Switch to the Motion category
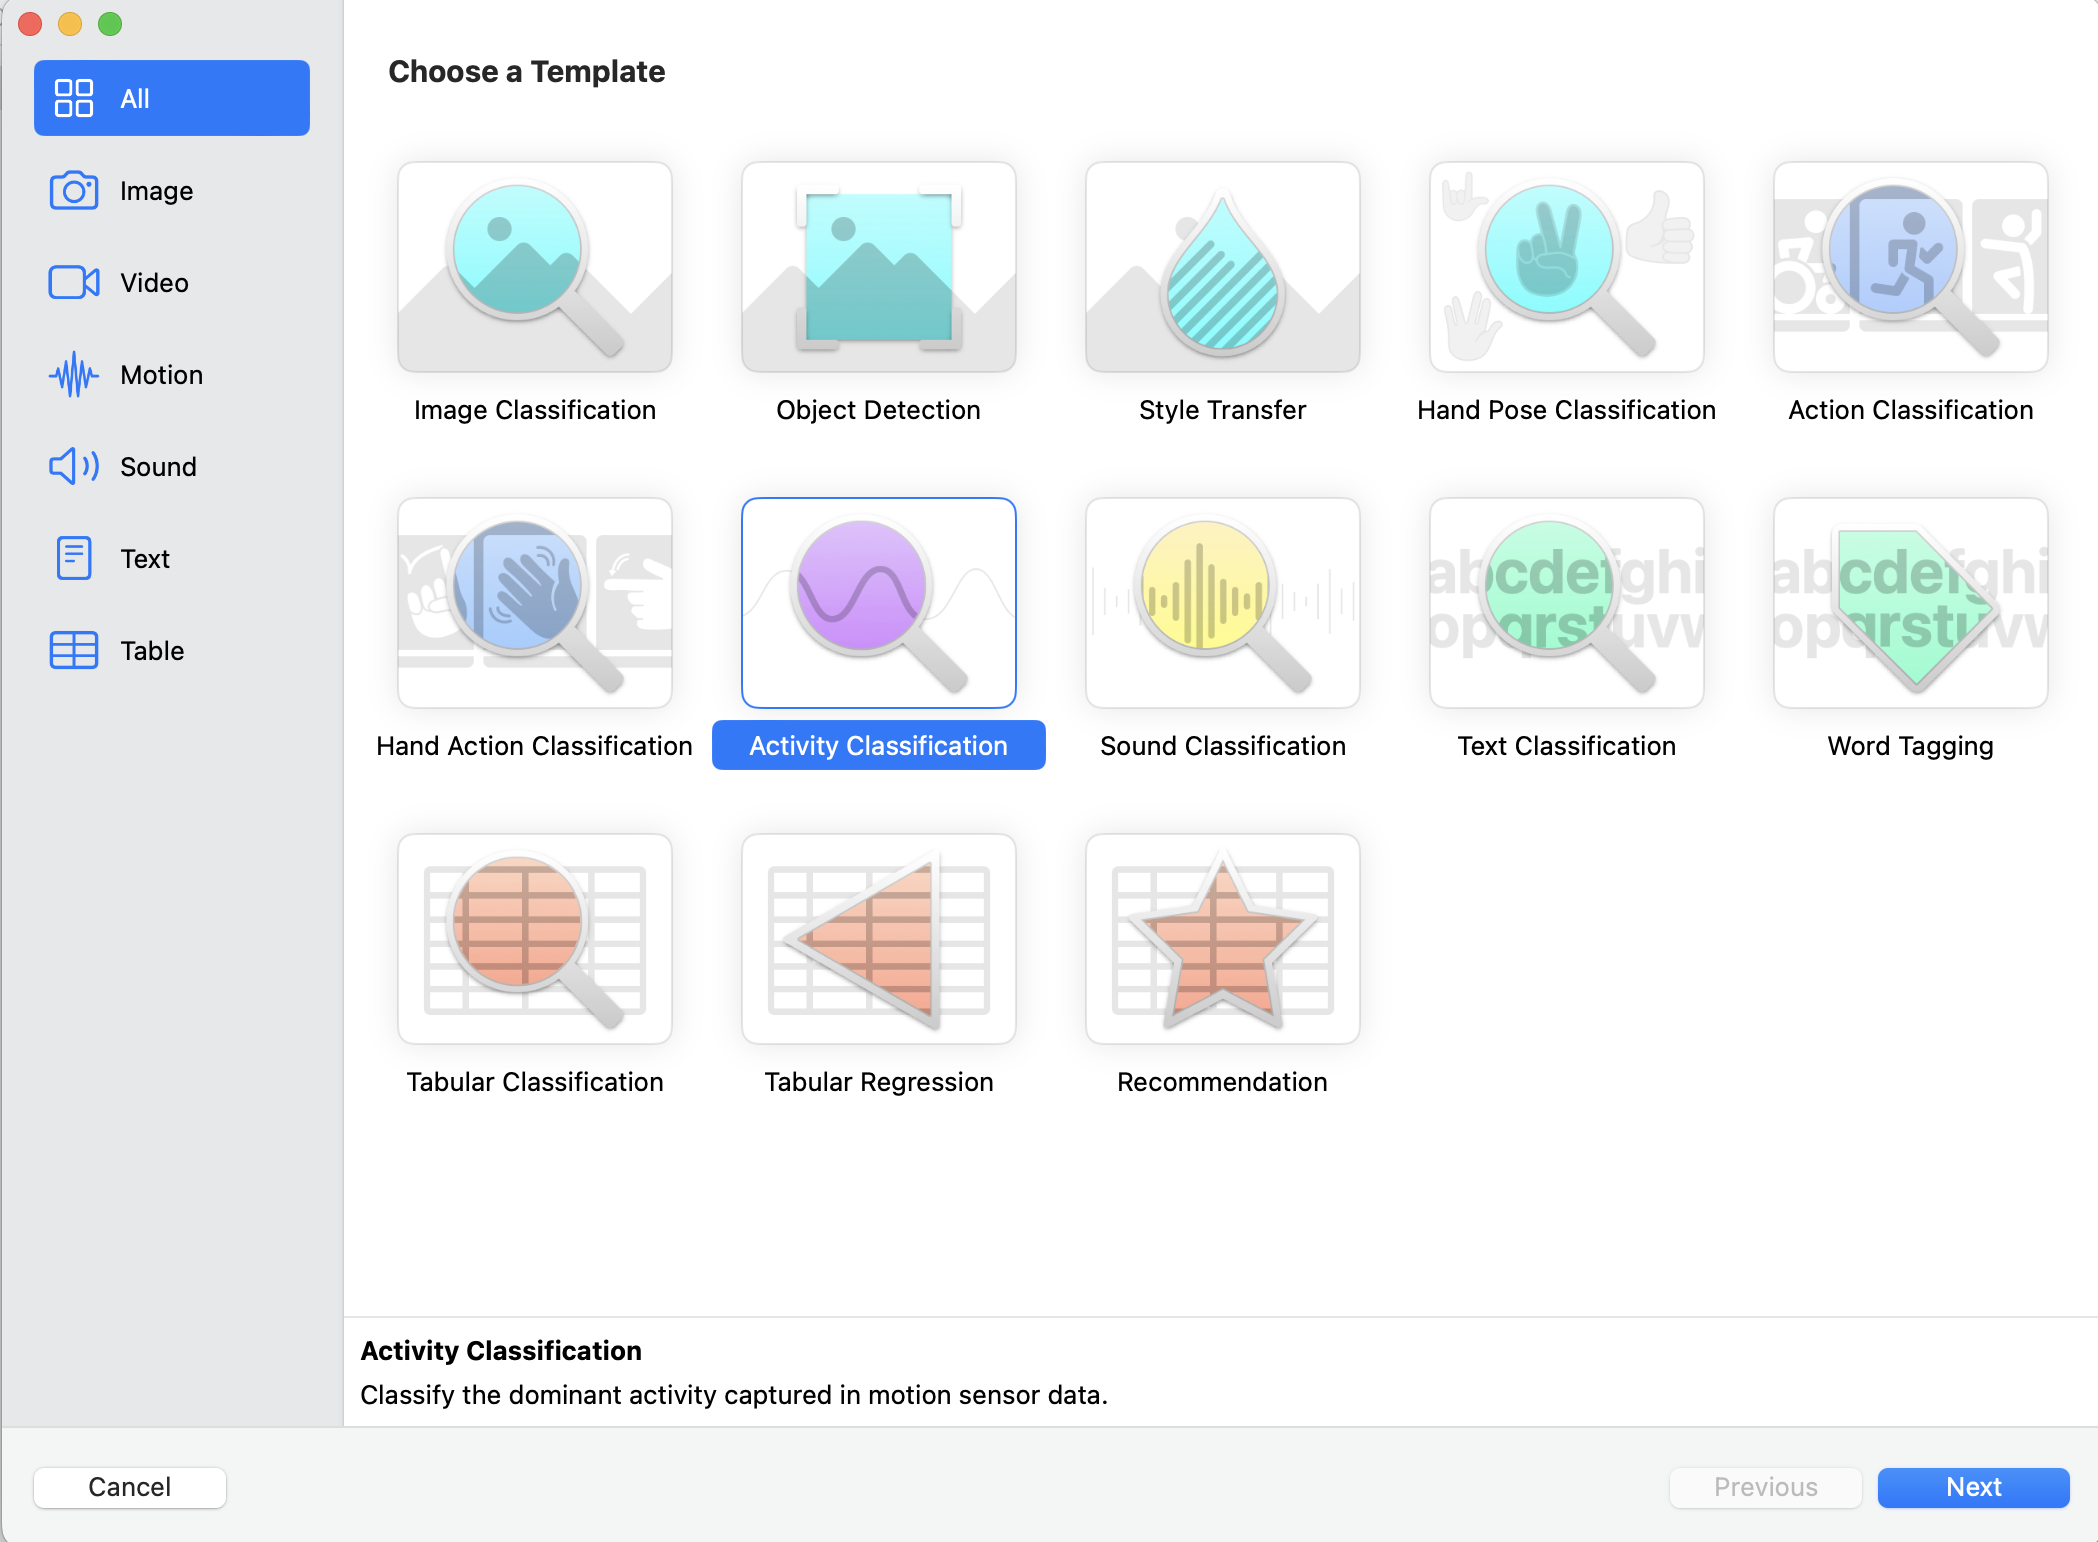The image size is (2098, 1542). (x=160, y=375)
